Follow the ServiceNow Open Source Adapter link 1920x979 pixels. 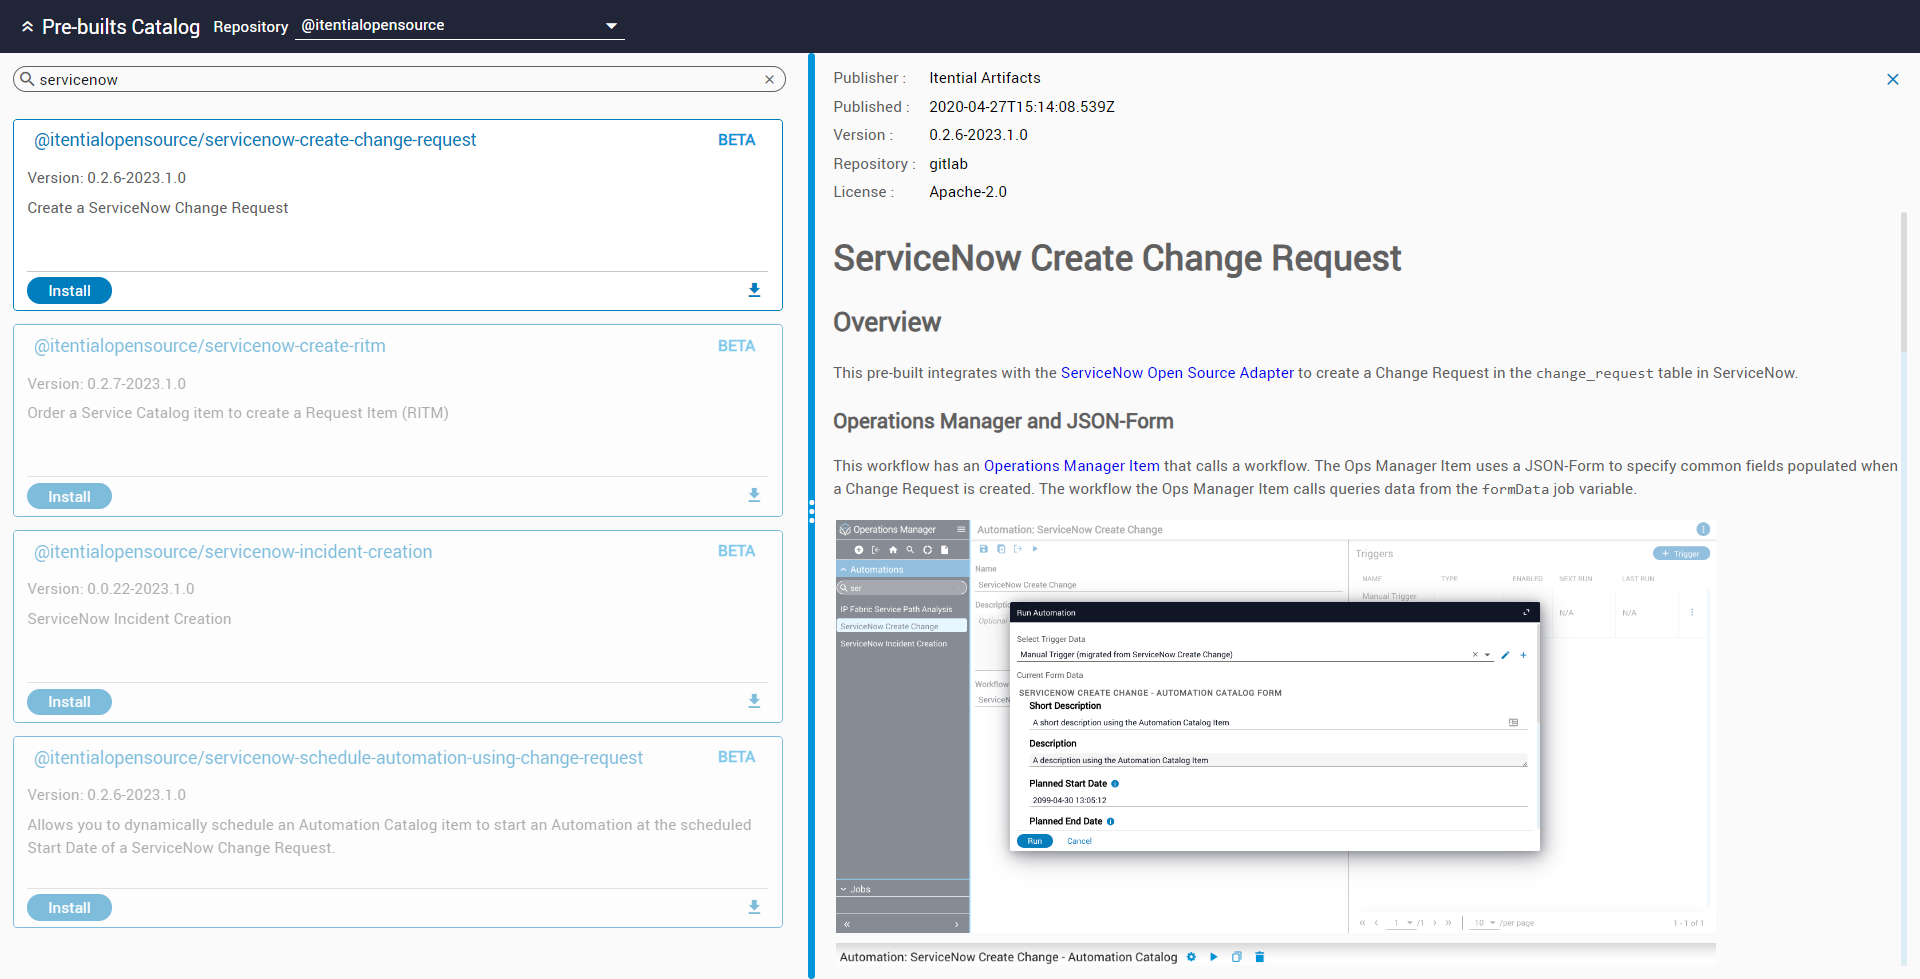(x=1177, y=373)
